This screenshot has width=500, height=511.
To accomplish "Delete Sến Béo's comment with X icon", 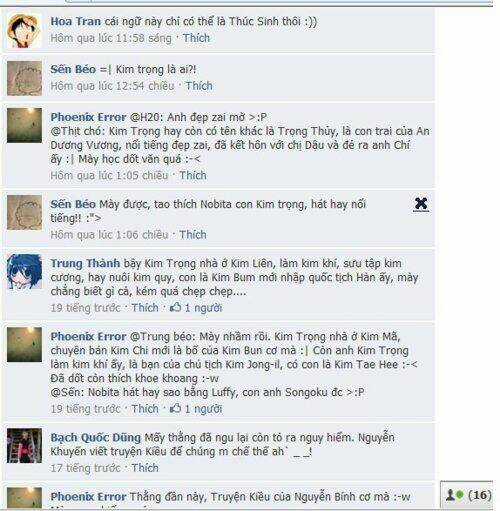I will (421, 204).
